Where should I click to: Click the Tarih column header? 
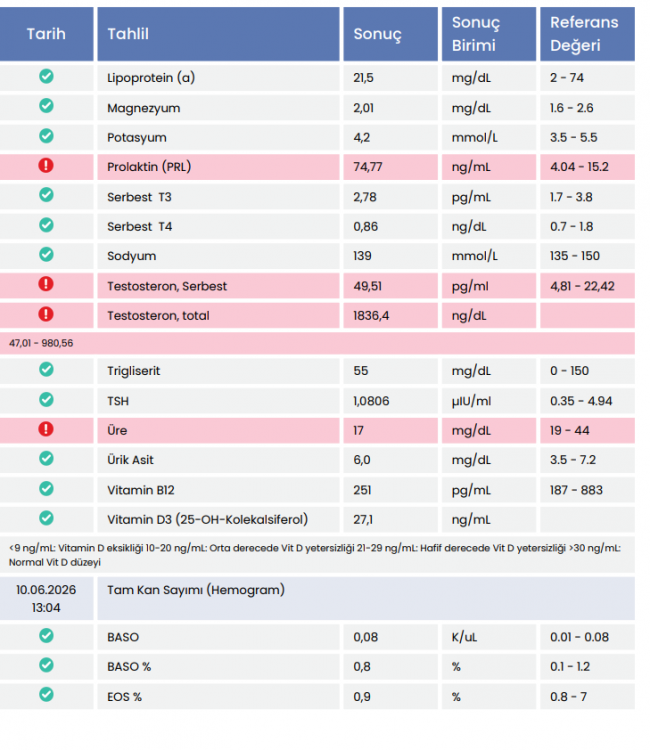coord(46,34)
